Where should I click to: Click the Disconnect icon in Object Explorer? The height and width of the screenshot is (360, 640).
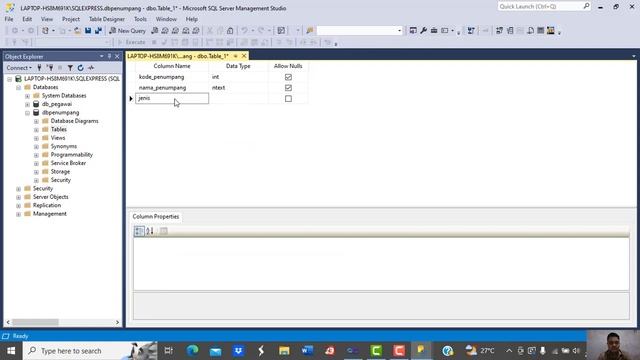(x=50, y=68)
